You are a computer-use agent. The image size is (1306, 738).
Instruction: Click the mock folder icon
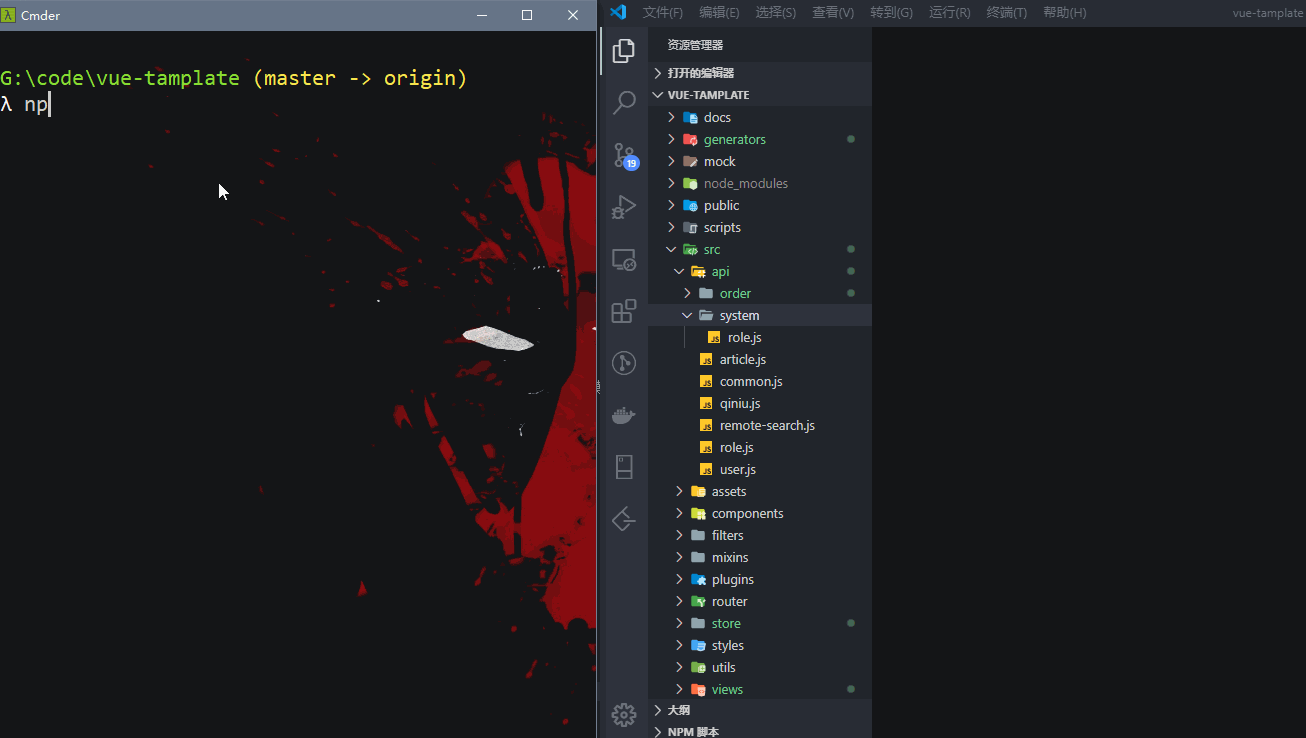[690, 162]
